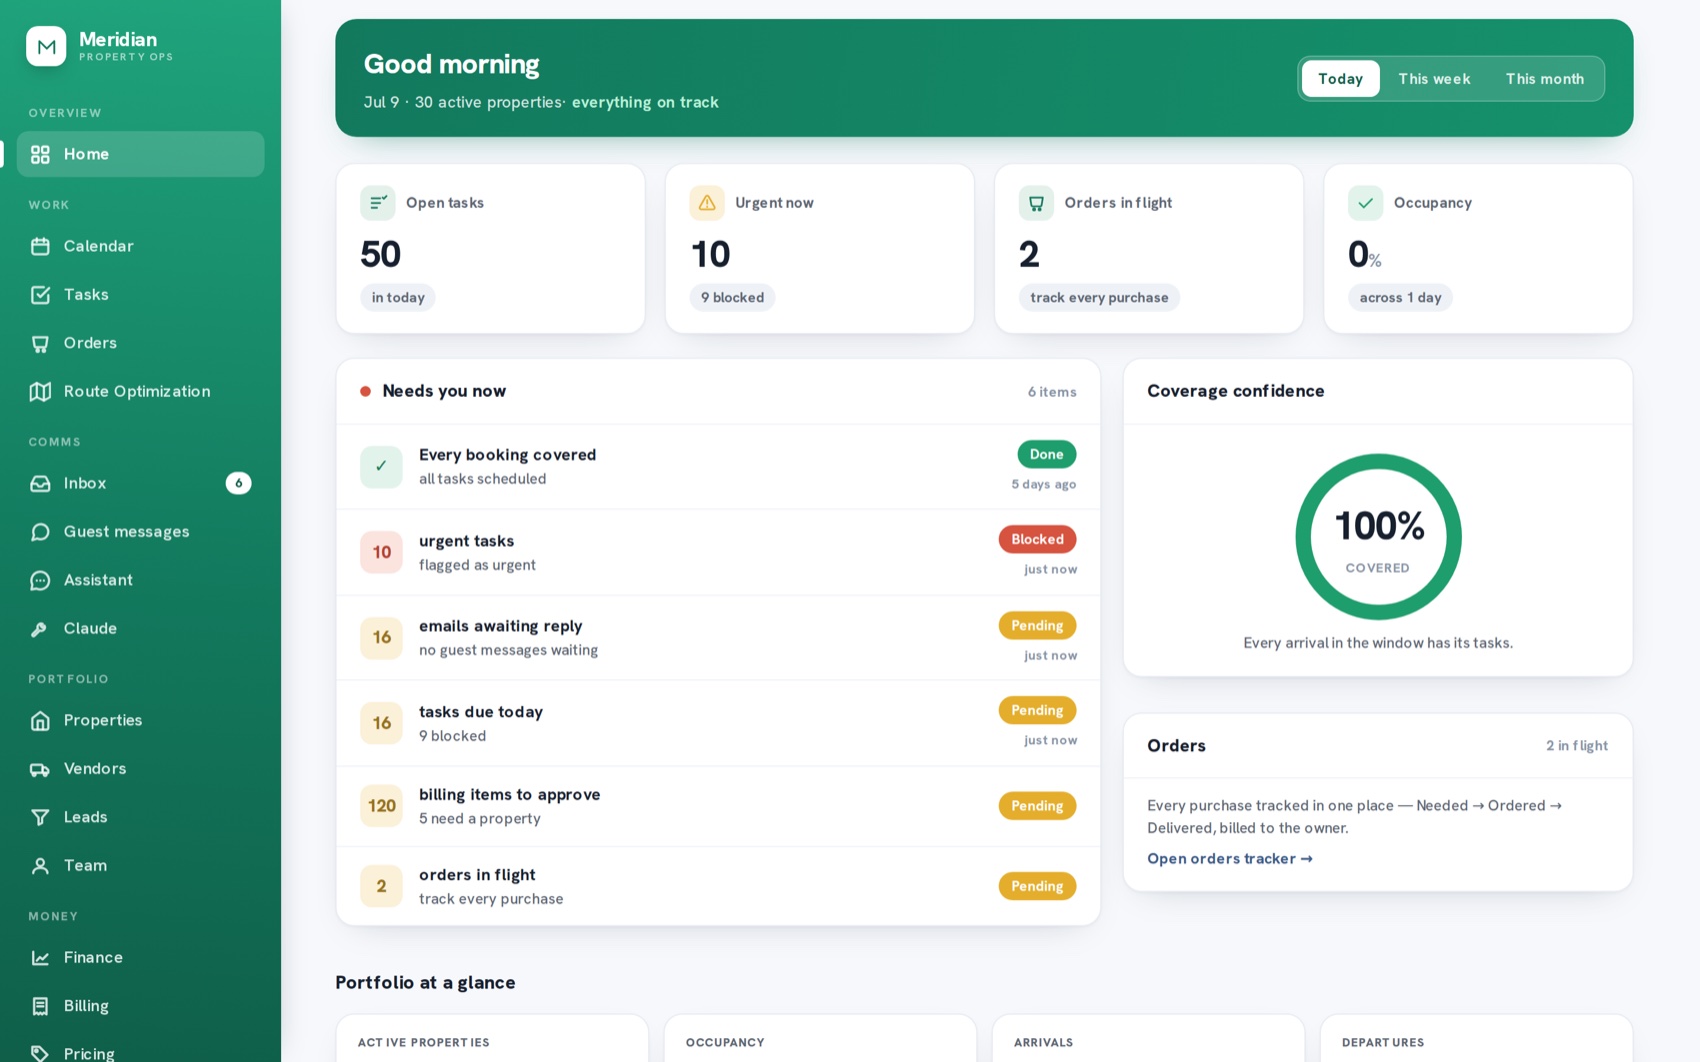Screen dimensions: 1700x1062
Task: Go to the Properties menu item
Action: 141,720
